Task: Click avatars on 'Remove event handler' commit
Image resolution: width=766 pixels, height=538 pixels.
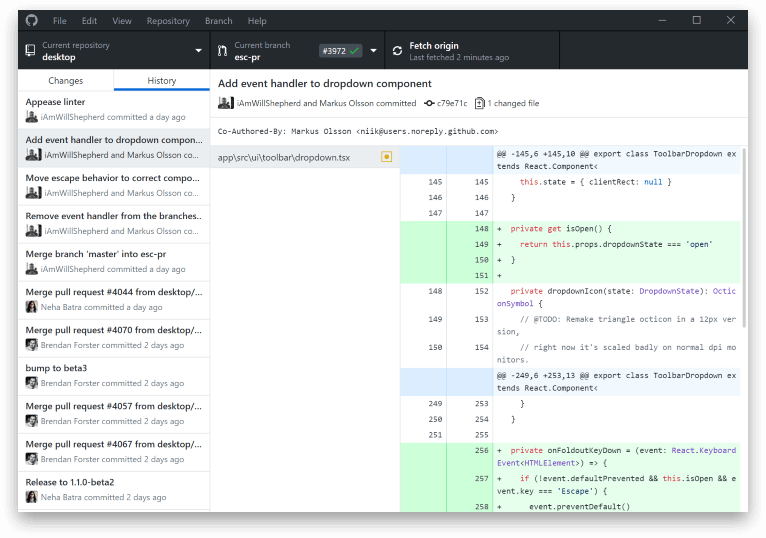Action: pos(33,231)
